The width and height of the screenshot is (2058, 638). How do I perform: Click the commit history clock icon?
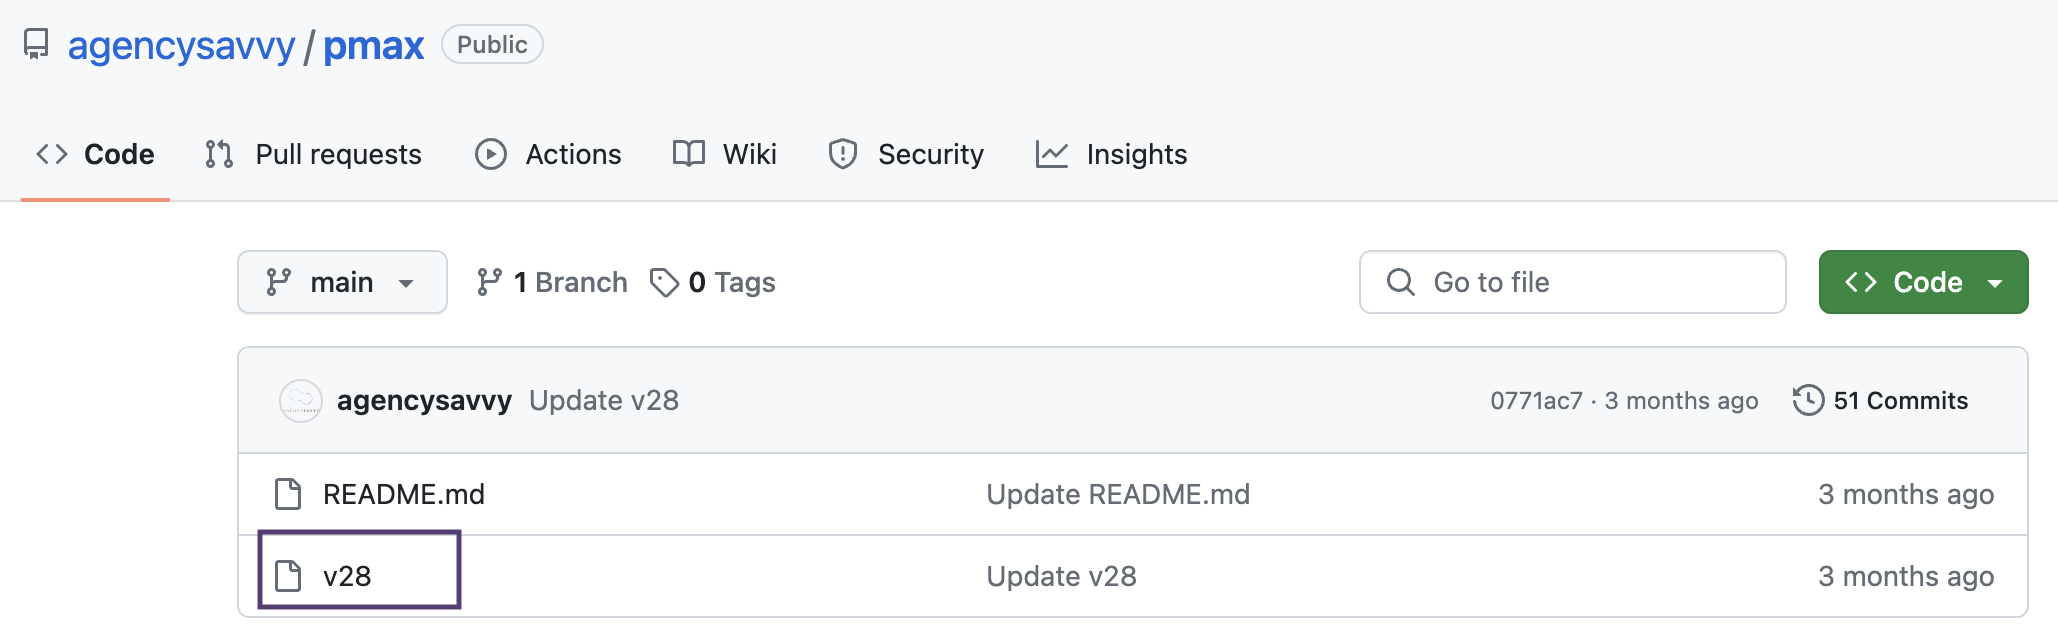[1808, 400]
